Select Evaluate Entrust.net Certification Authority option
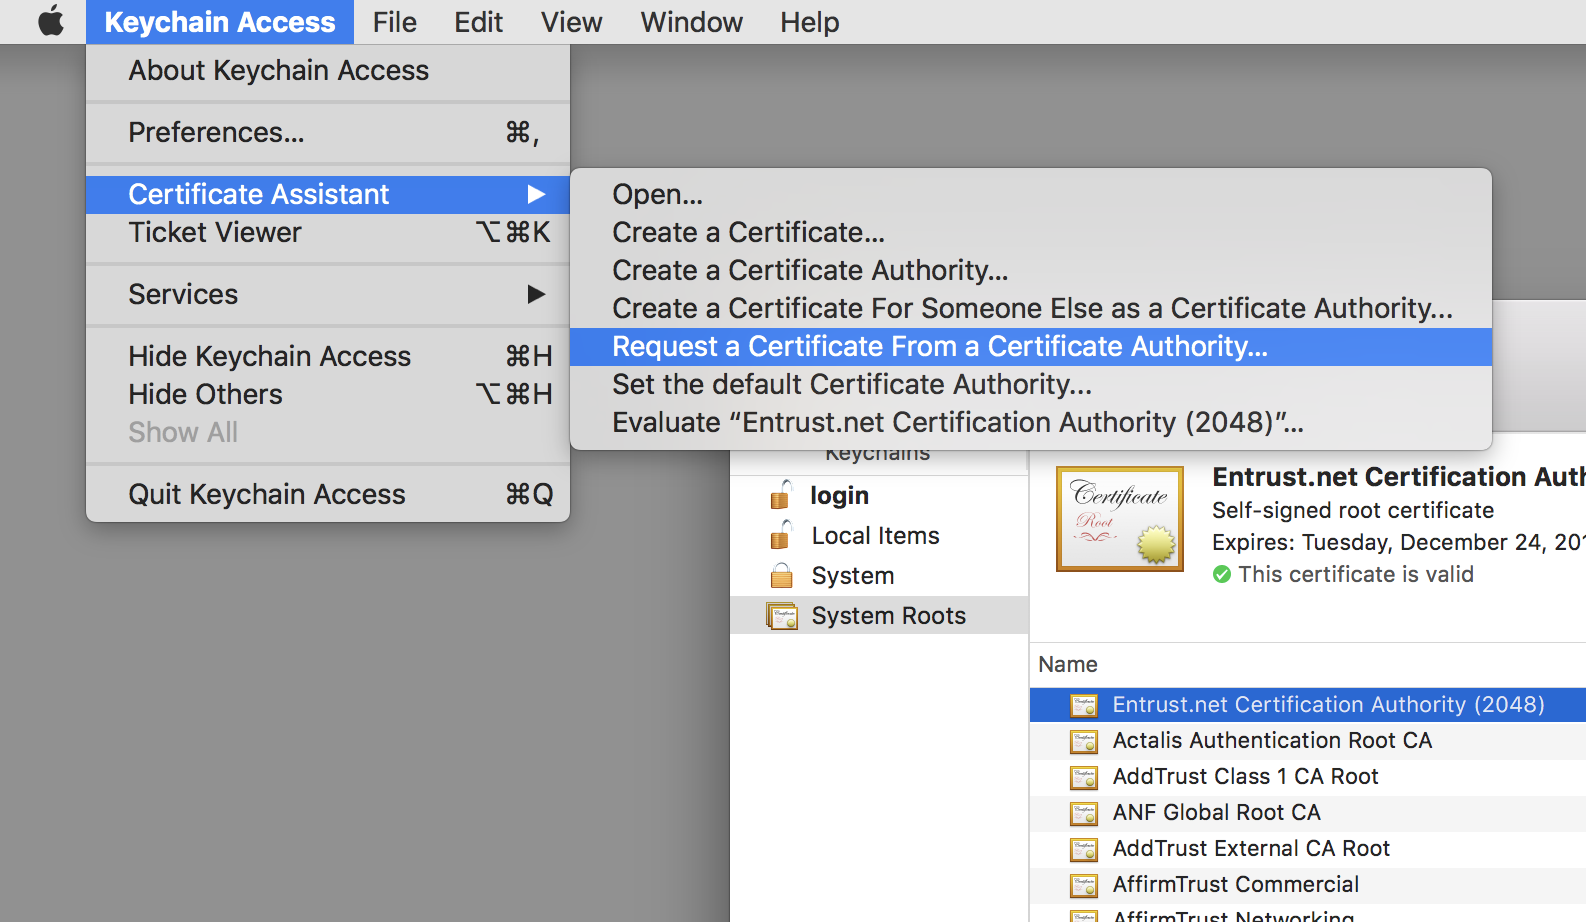The image size is (1586, 922). click(1031, 422)
